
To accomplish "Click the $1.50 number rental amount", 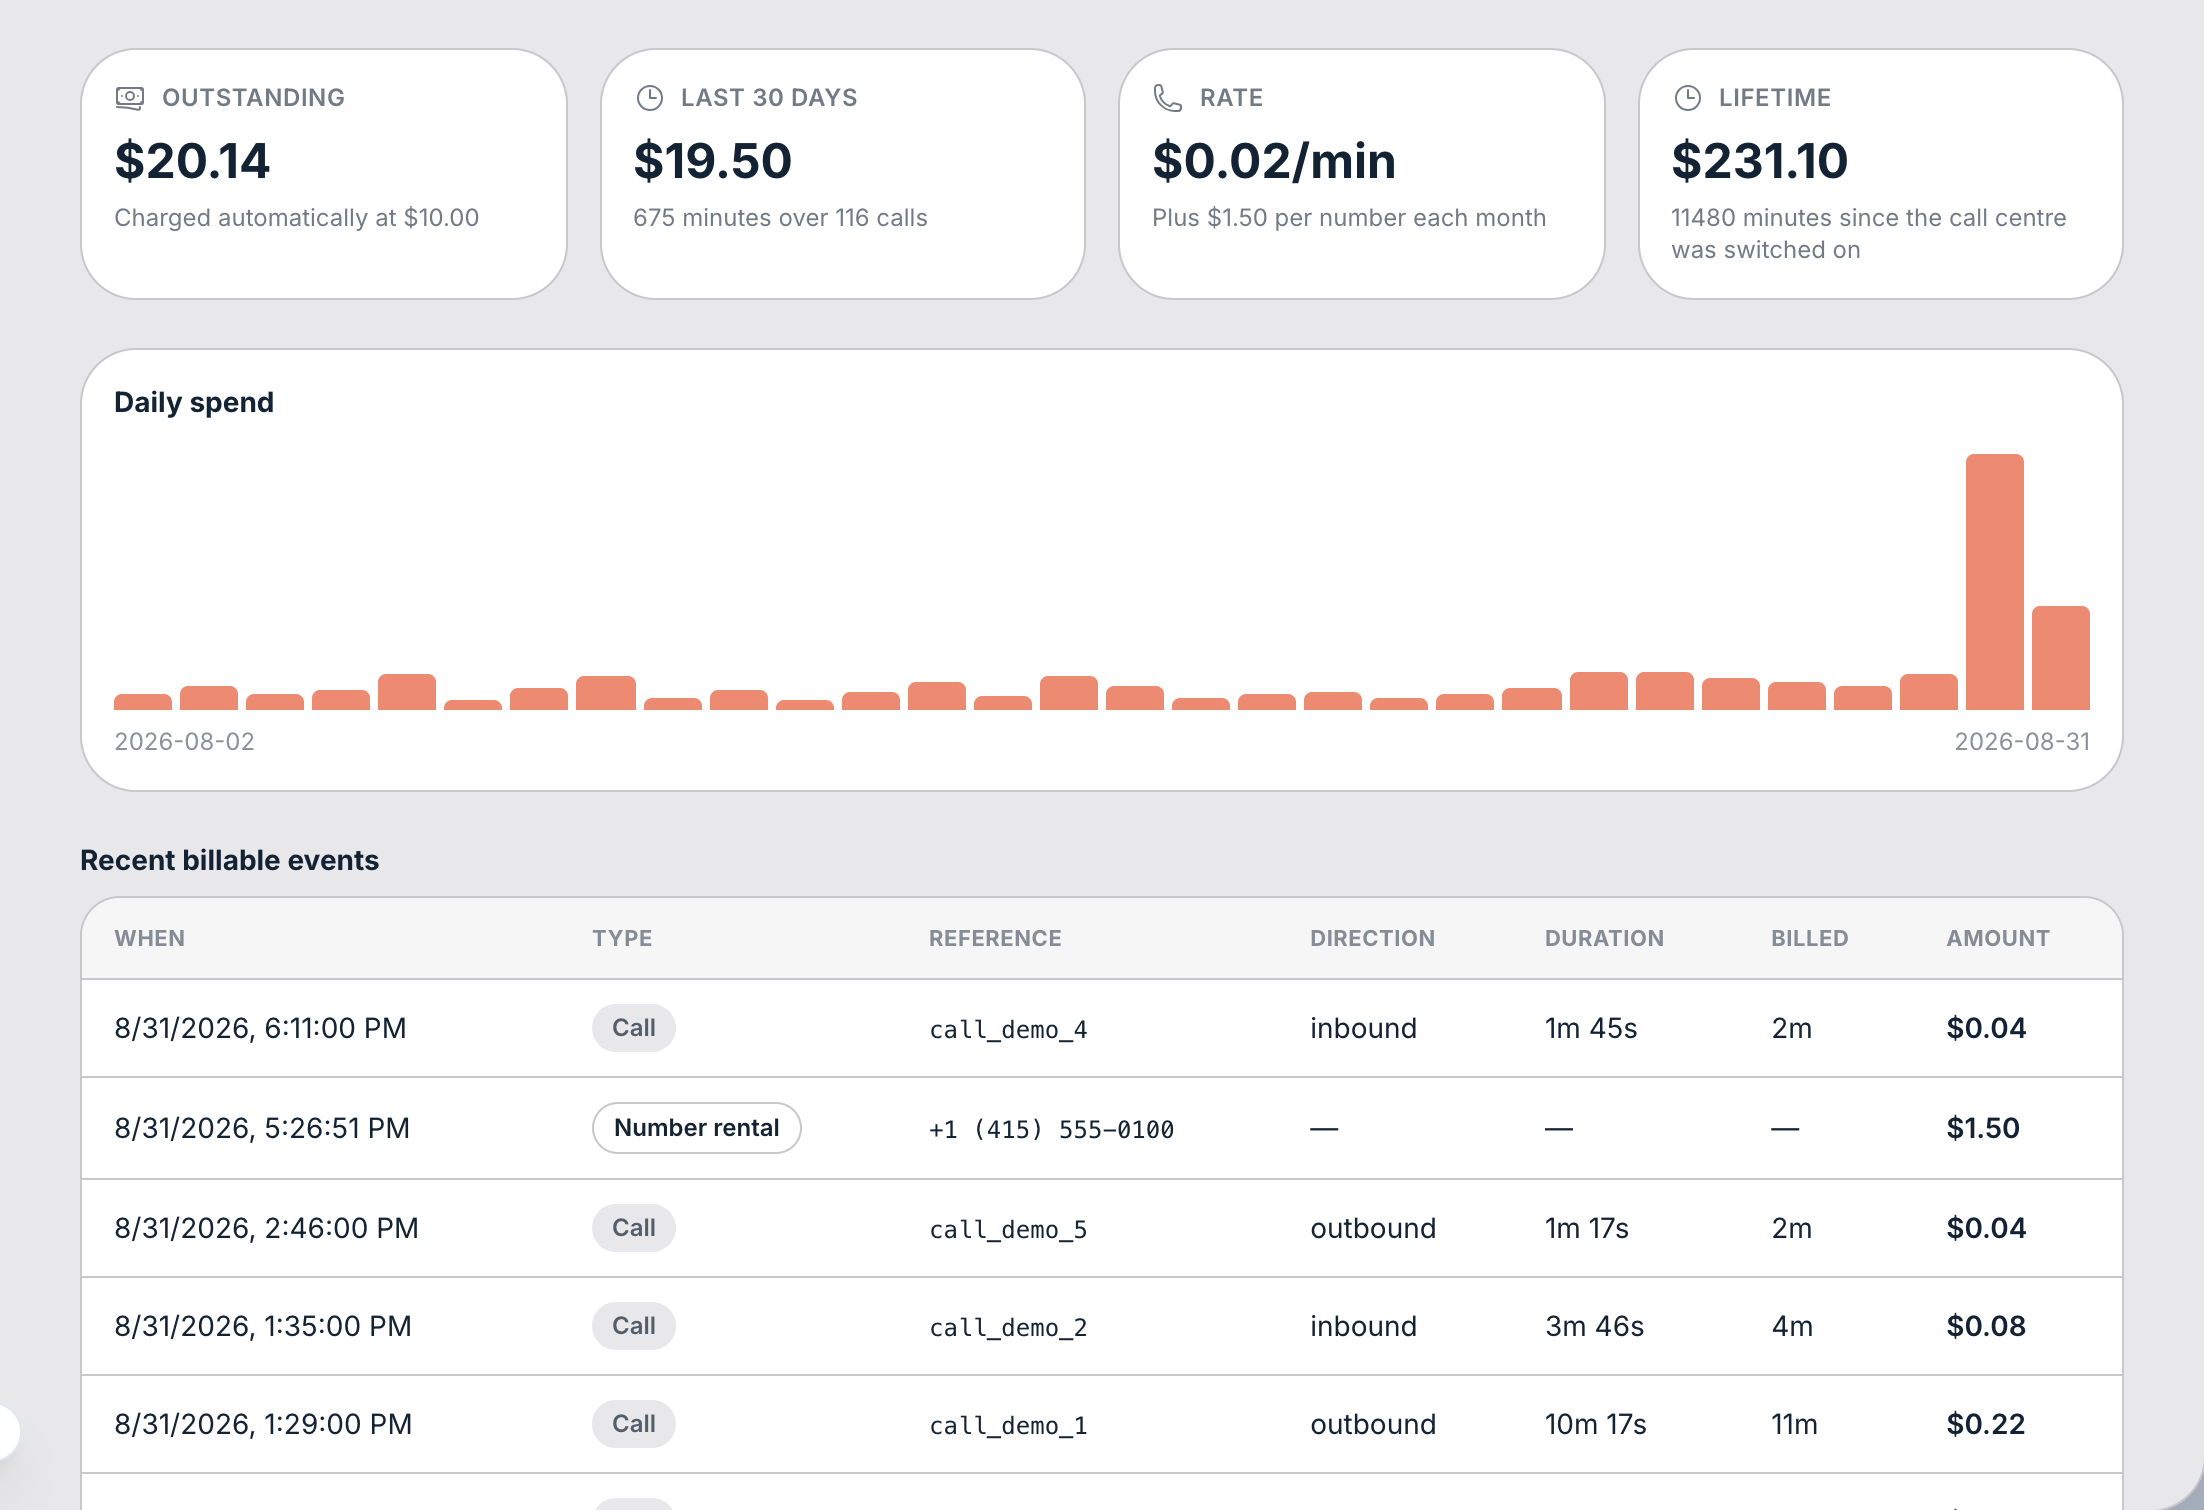I will click(1983, 1128).
